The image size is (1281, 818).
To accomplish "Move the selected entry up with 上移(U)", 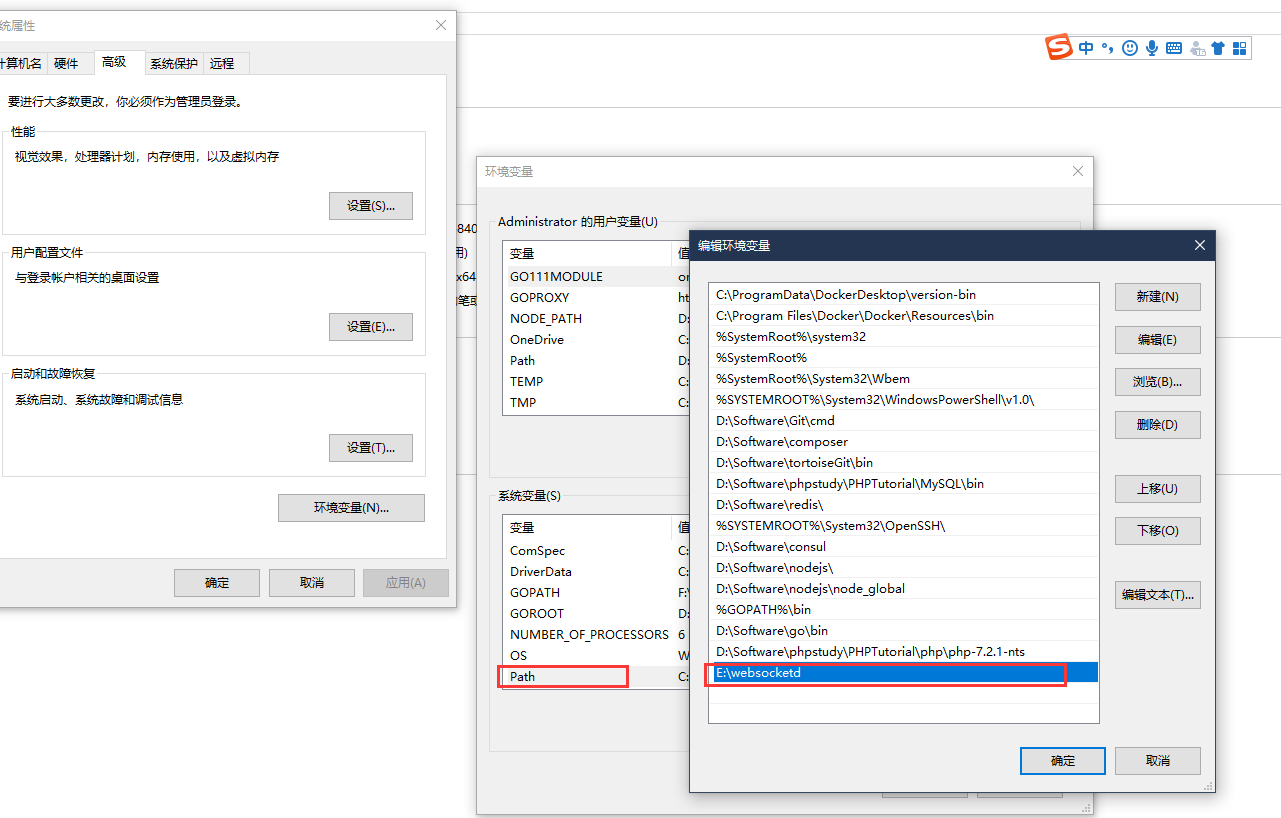I will [1157, 488].
